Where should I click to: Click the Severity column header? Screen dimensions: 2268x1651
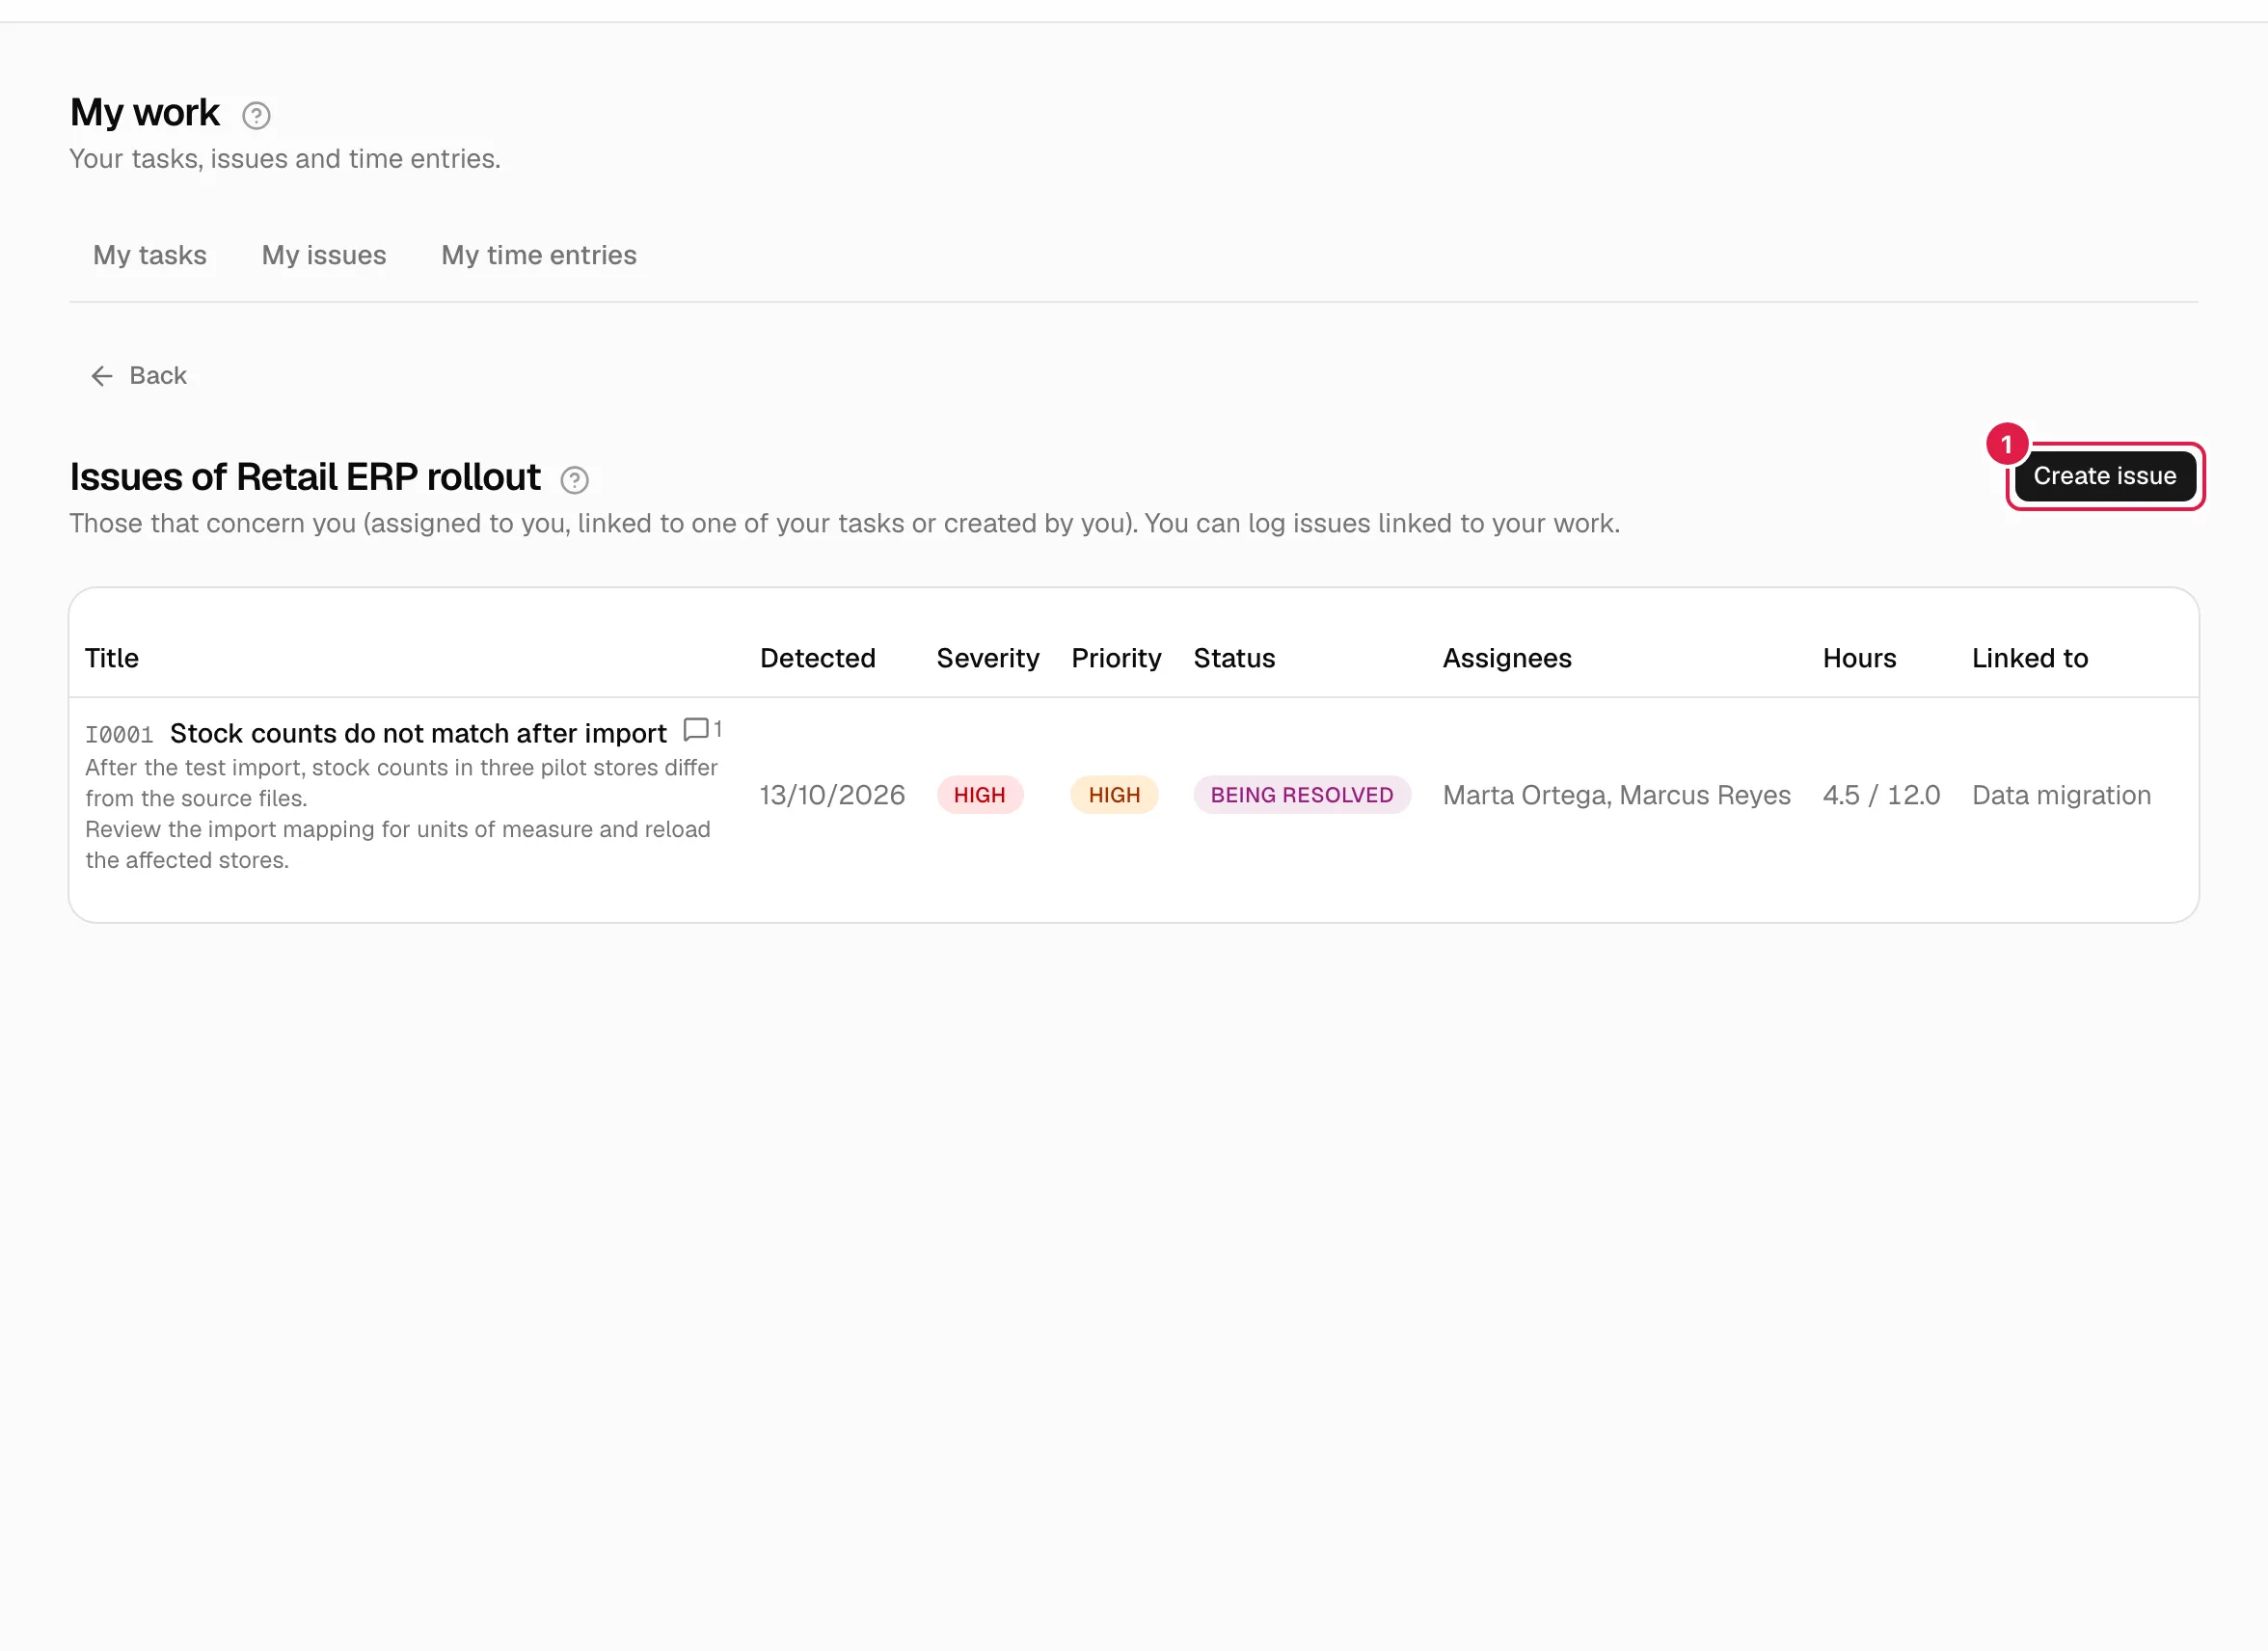point(988,658)
